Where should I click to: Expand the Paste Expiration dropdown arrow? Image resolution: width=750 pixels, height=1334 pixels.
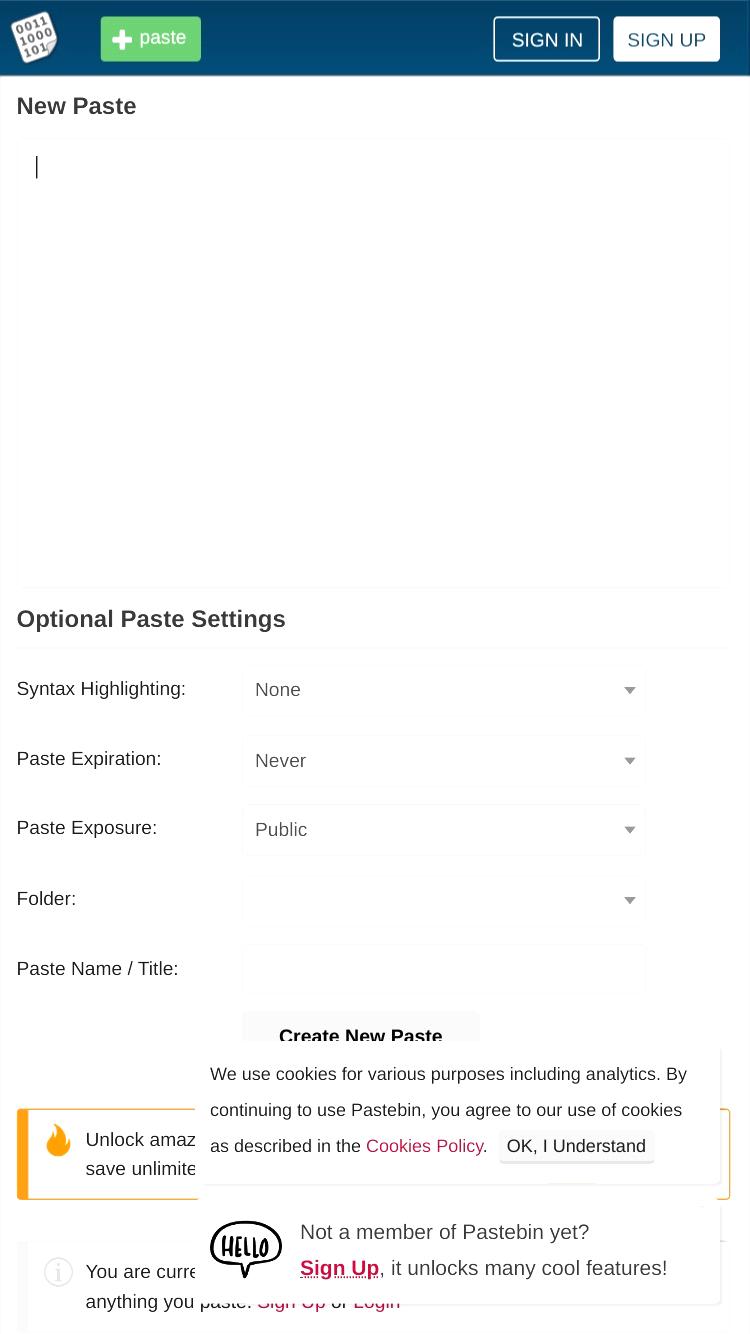pyautogui.click(x=630, y=761)
